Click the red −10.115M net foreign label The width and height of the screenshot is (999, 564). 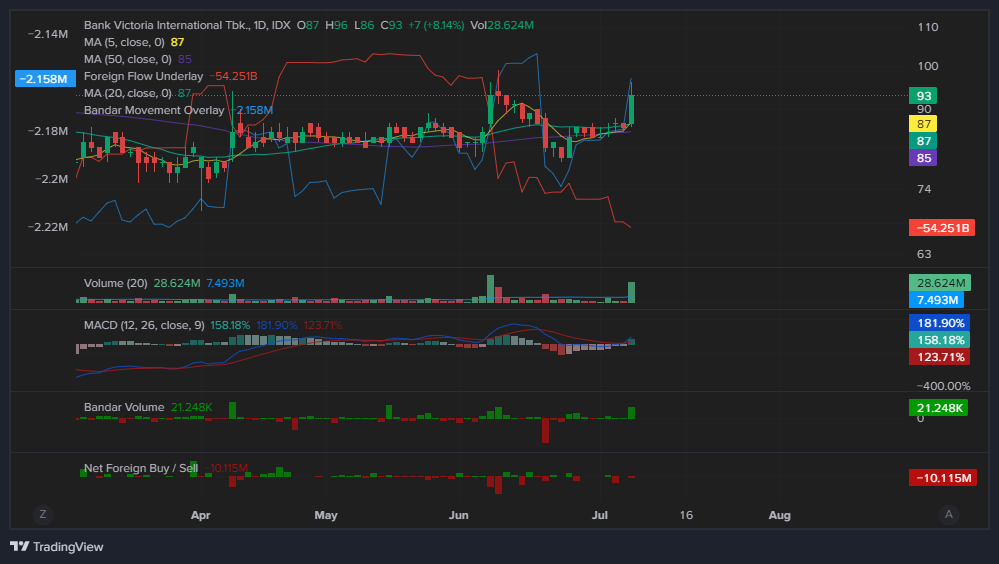click(943, 478)
